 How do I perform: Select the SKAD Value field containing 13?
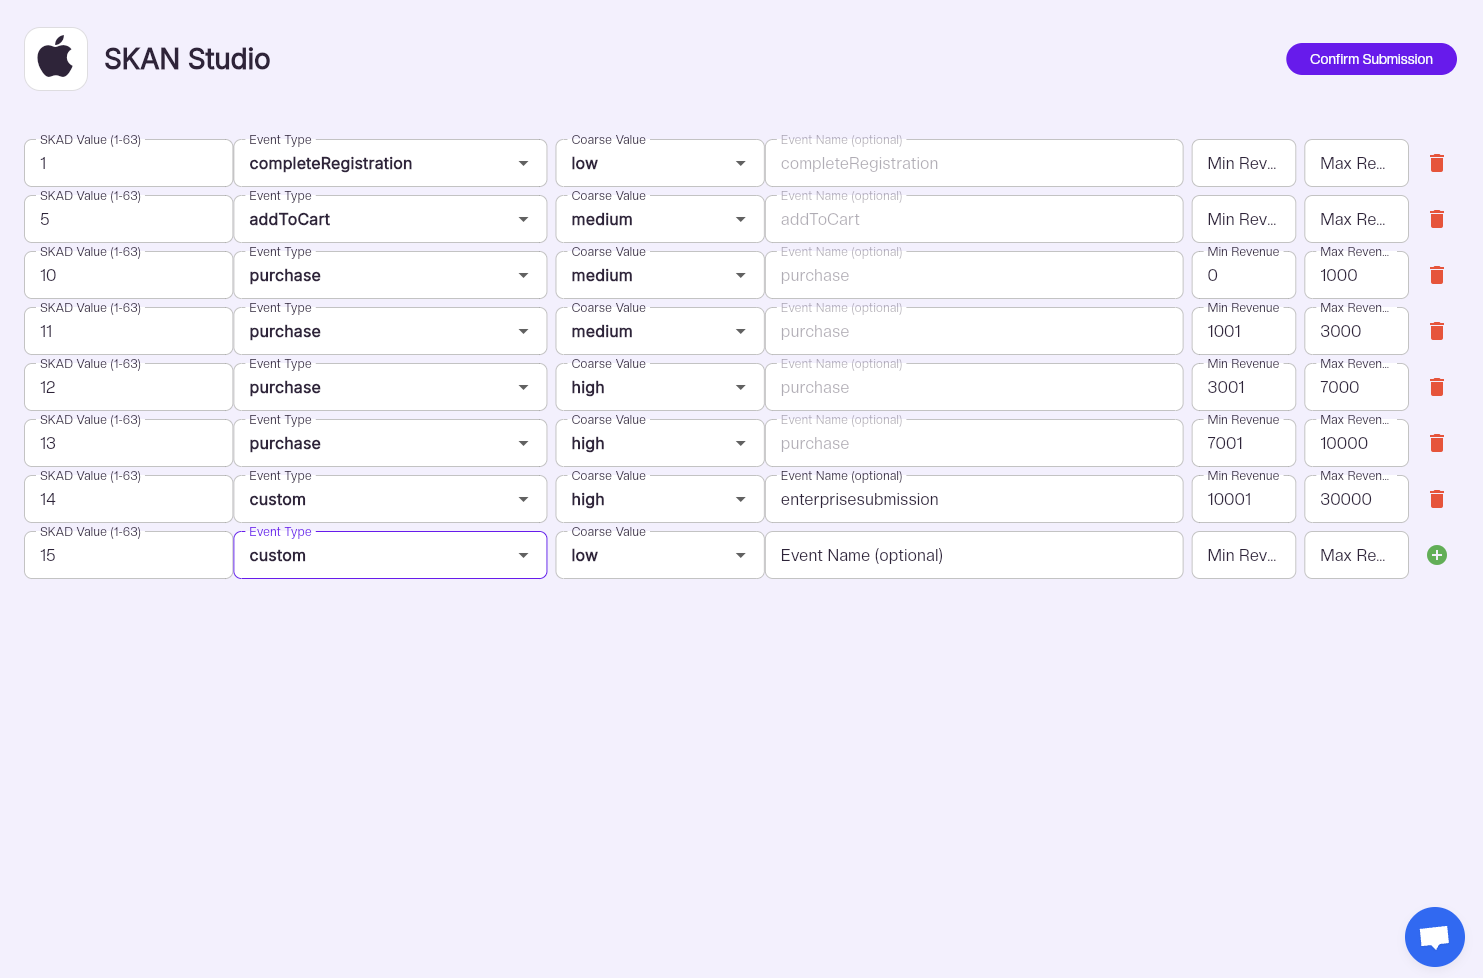tap(128, 443)
